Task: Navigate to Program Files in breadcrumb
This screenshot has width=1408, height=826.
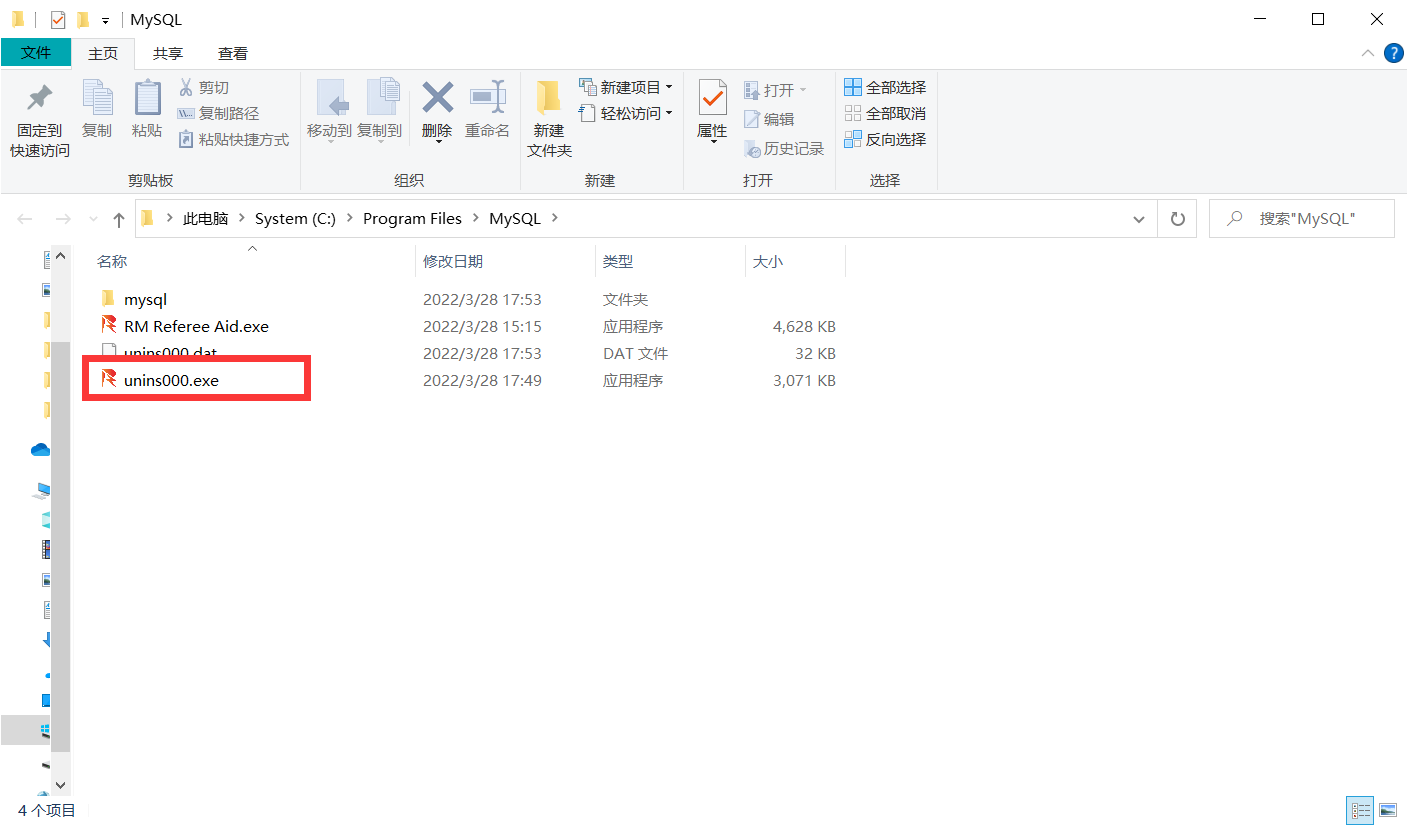Action: coord(412,219)
